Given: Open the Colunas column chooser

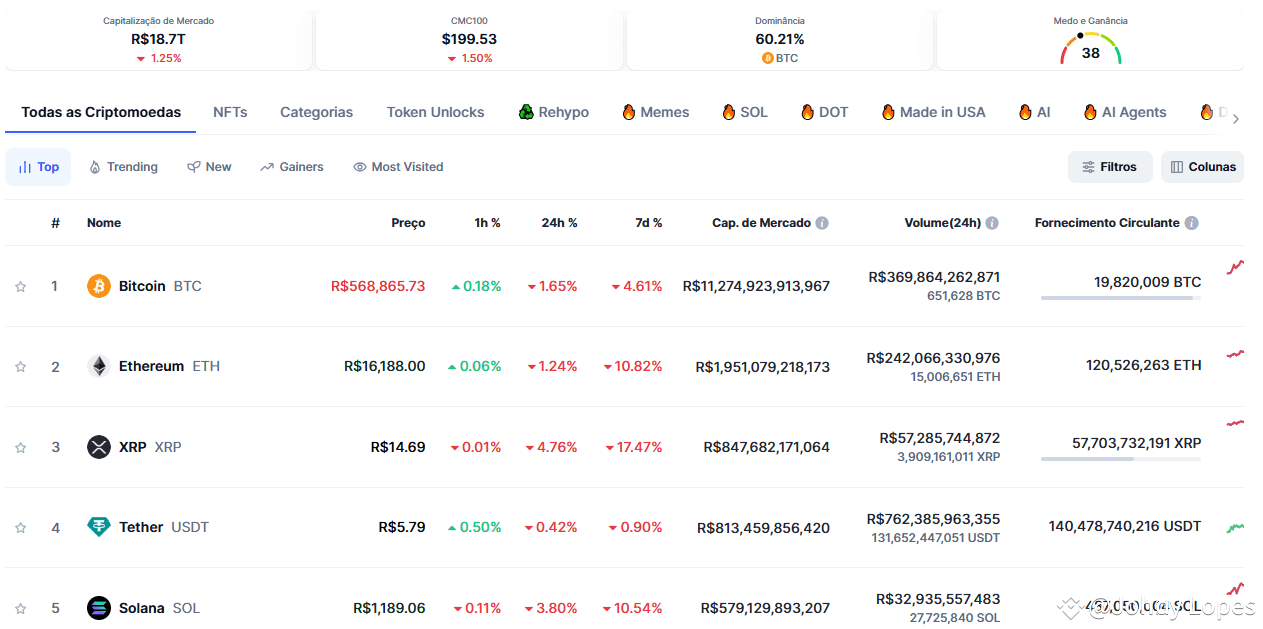Looking at the screenshot, I should pyautogui.click(x=1202, y=167).
